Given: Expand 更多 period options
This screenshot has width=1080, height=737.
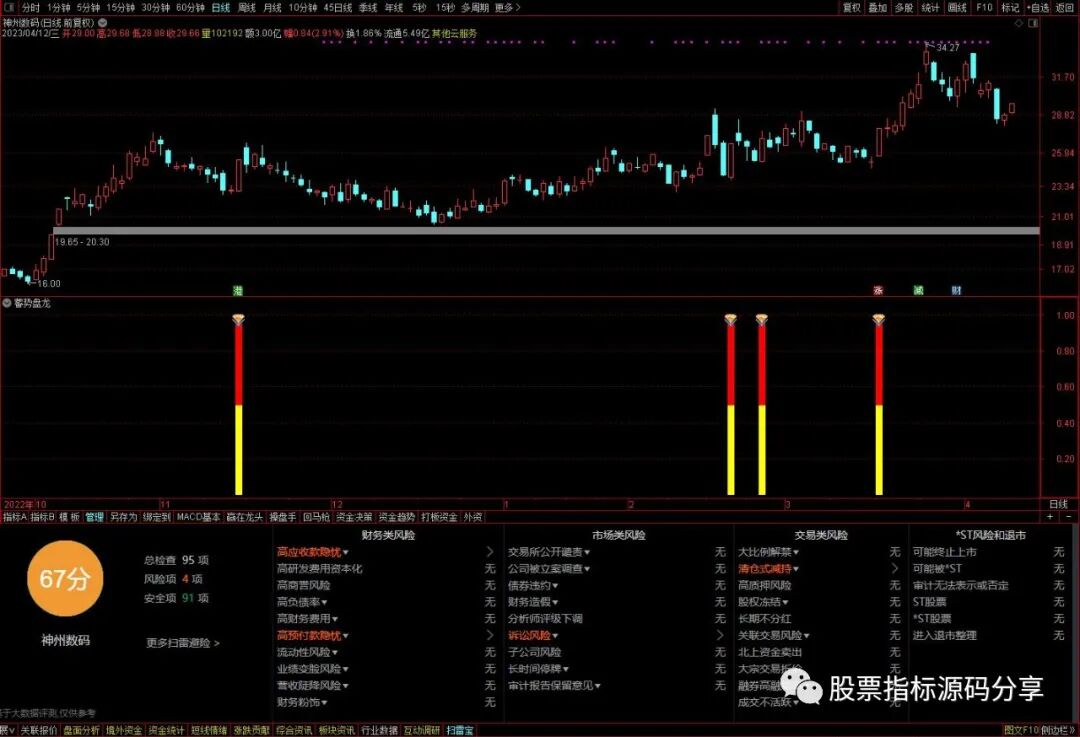Looking at the screenshot, I should point(508,8).
